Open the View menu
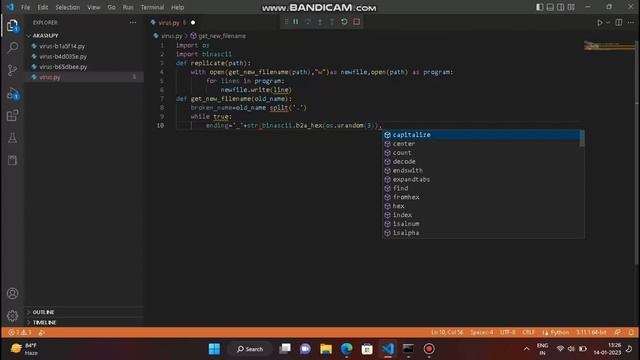 pyautogui.click(x=94, y=7)
